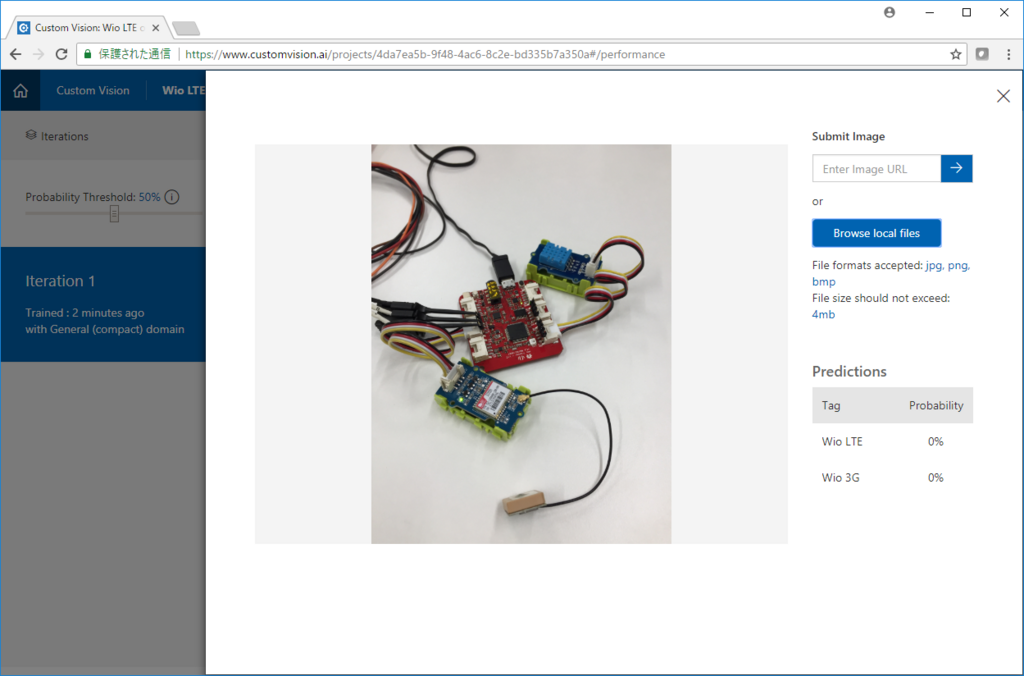Screen dimensions: 1024x676
Task: Bookmark this page with the star icon
Action: point(955,54)
